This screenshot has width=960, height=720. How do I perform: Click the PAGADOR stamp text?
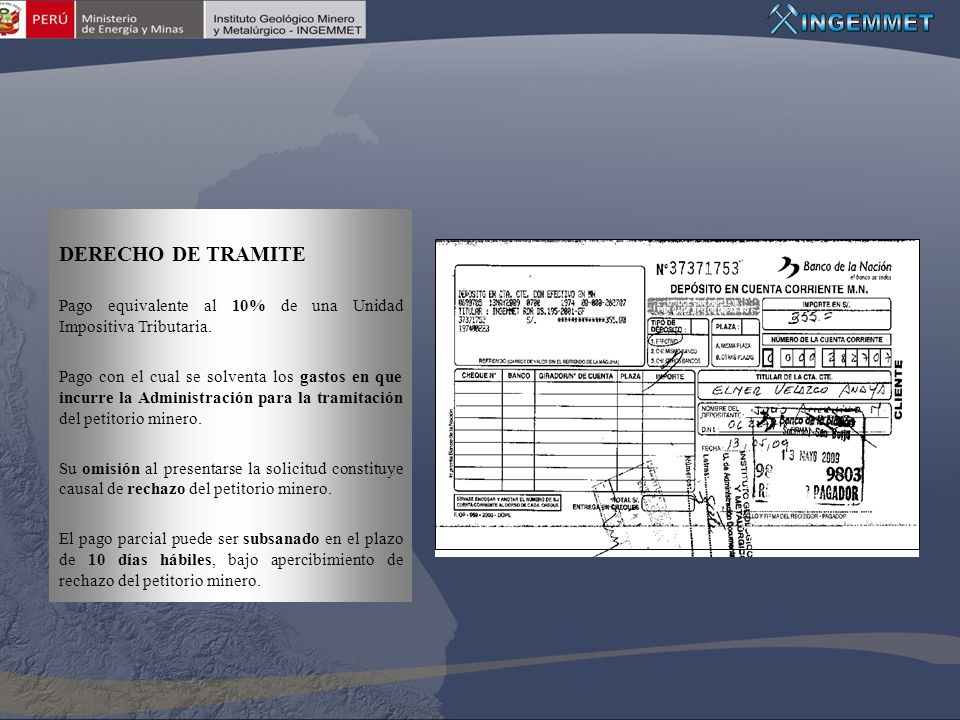coord(835,493)
